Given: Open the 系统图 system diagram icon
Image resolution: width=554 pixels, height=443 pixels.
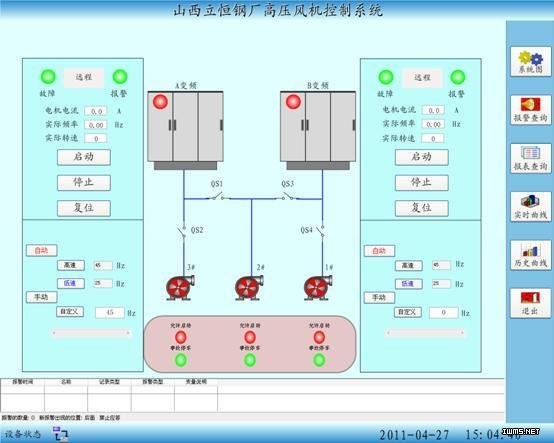Looking at the screenshot, I should [x=531, y=62].
